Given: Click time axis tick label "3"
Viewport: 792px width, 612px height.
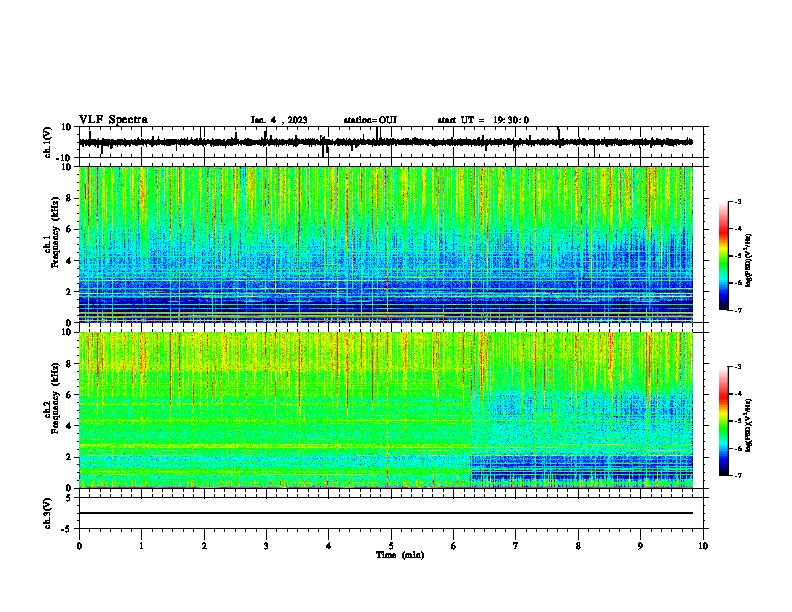Looking at the screenshot, I should pos(266,546).
